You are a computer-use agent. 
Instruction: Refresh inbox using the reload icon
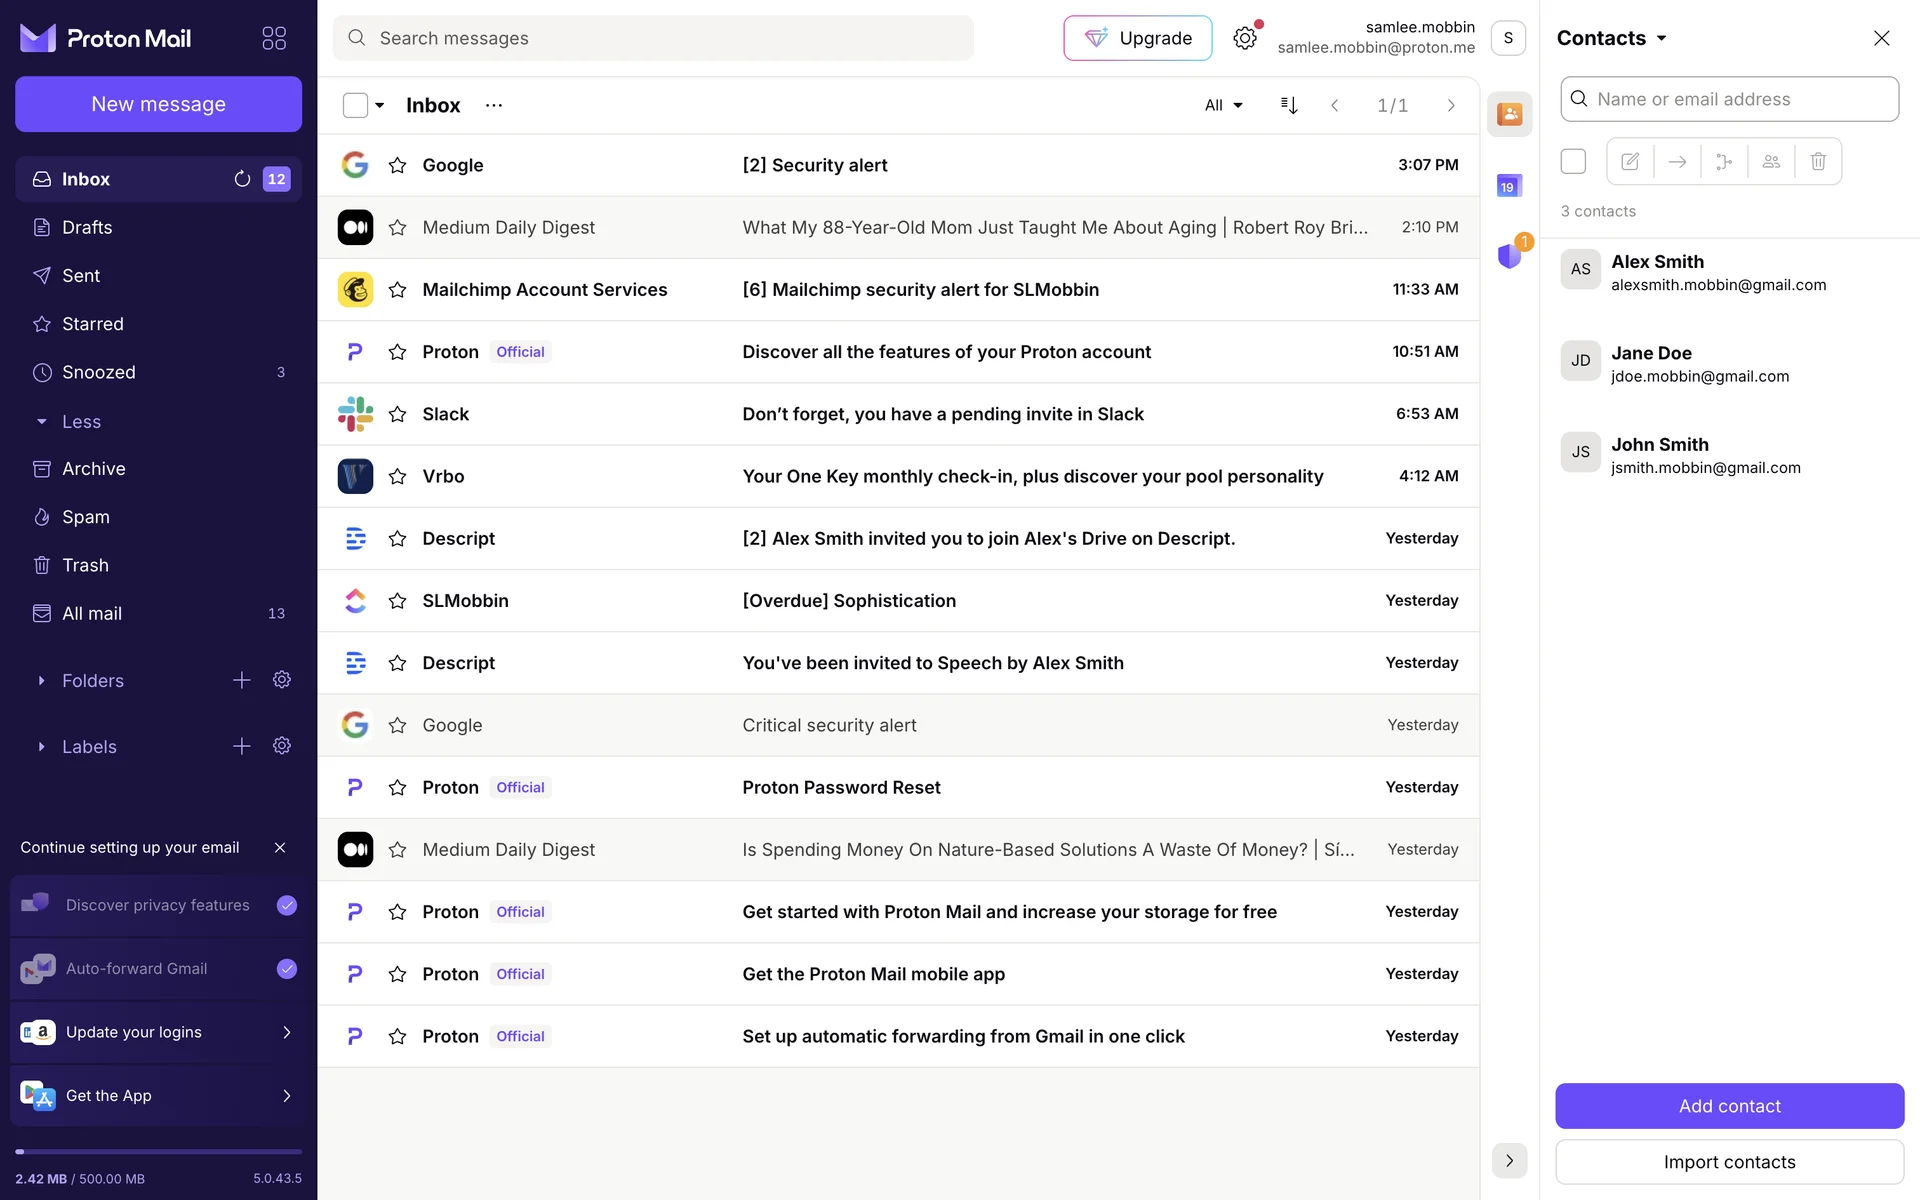click(x=242, y=179)
